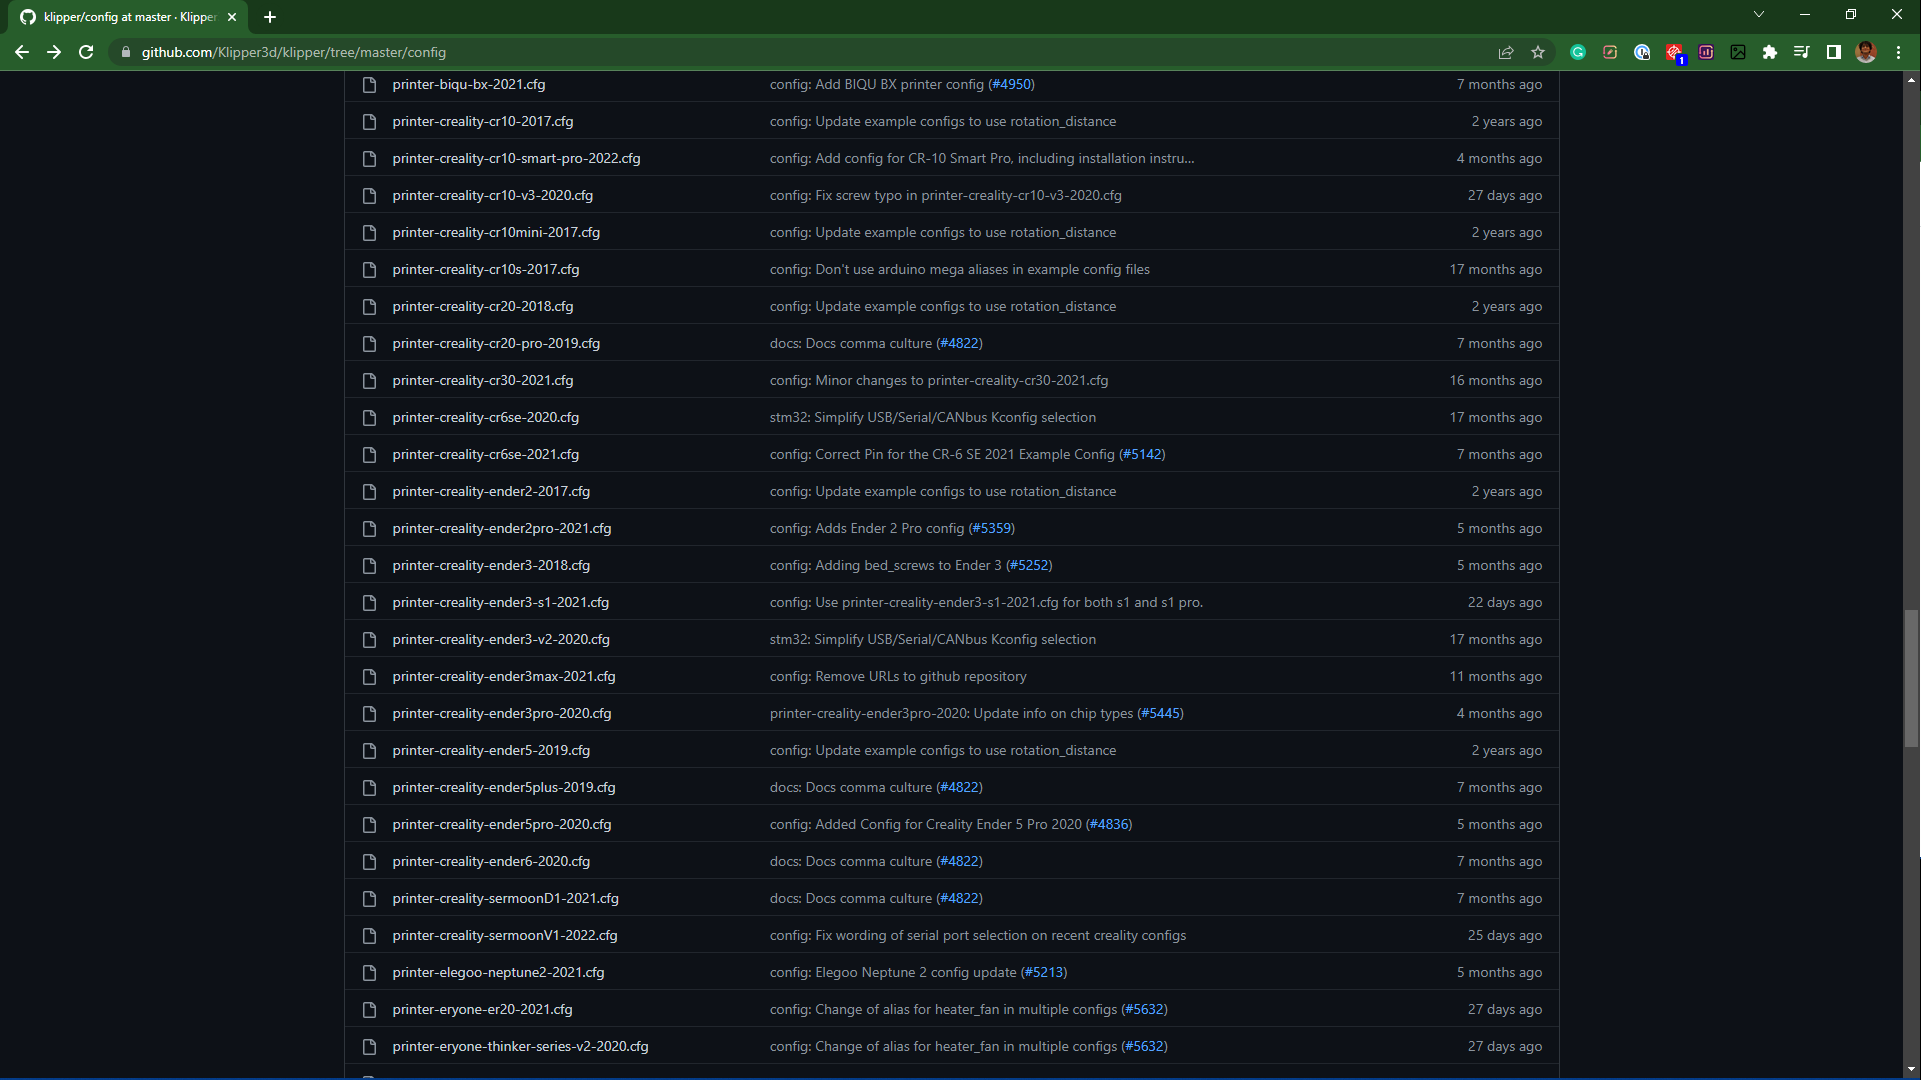Open printer-creality-ender3-v2-2020.cfg file
The height and width of the screenshot is (1080, 1921).
point(500,639)
